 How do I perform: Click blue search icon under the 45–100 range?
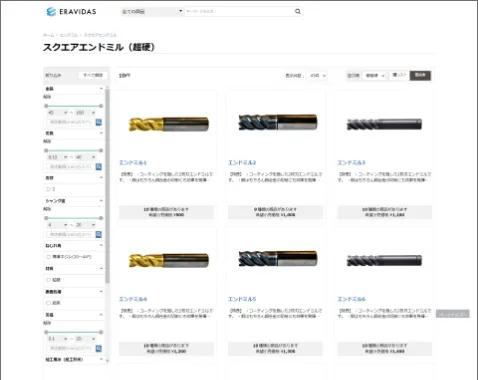tap(99, 122)
